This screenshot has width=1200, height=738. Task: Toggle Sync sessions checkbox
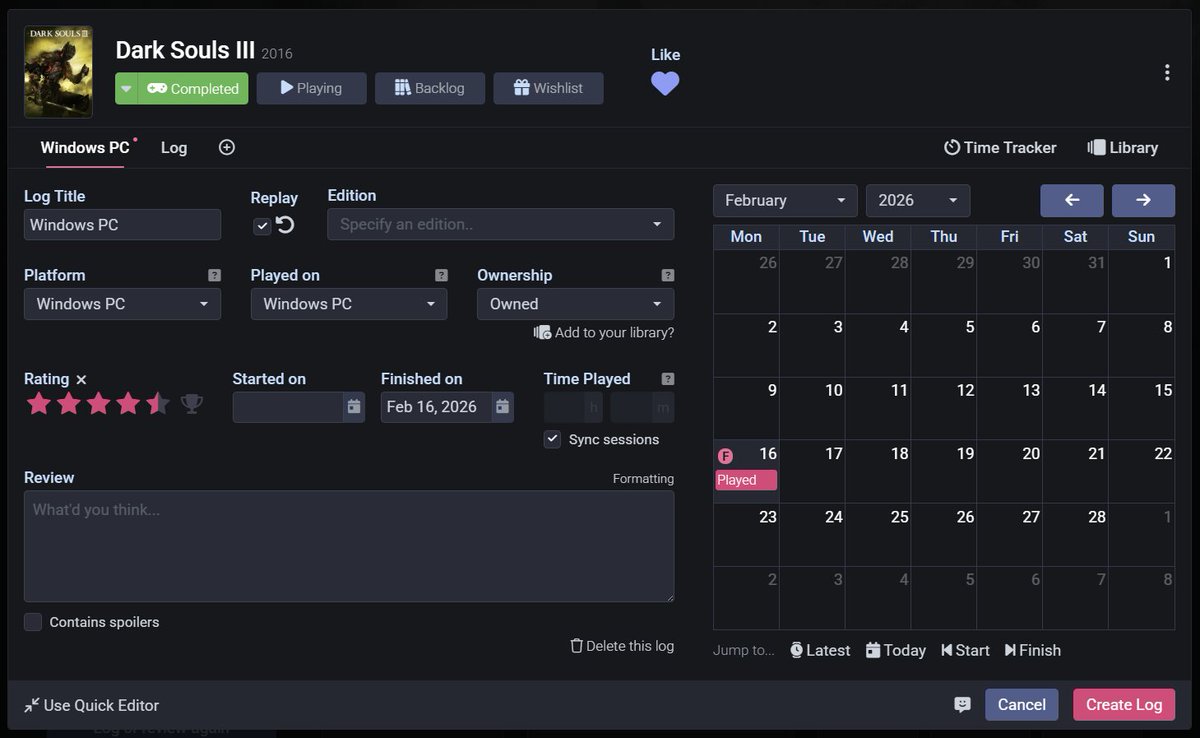pyautogui.click(x=552, y=439)
